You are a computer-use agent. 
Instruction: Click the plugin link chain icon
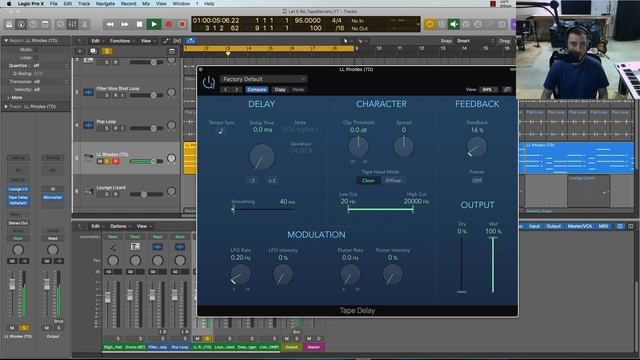pos(507,89)
